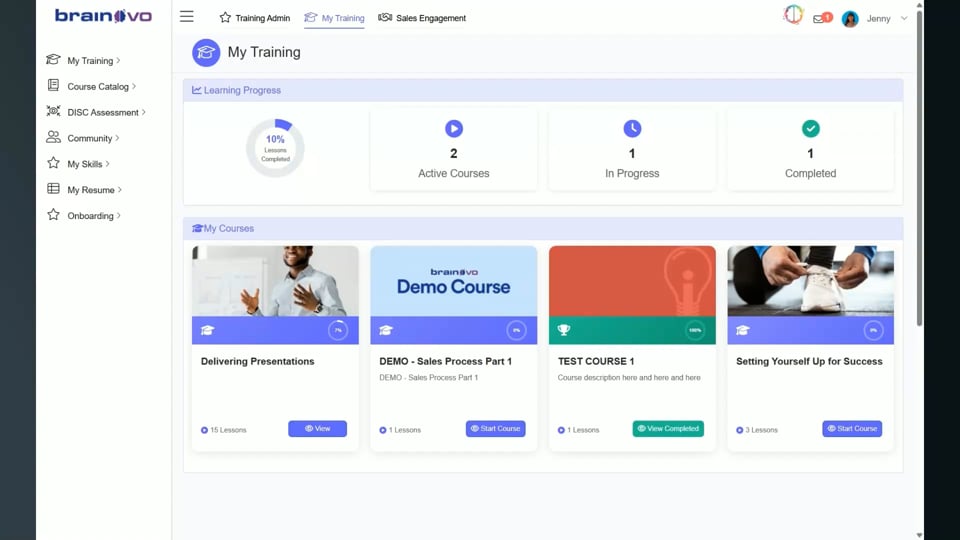This screenshot has width=960, height=540.
Task: Click the Onboarding star icon
Action: (53, 214)
